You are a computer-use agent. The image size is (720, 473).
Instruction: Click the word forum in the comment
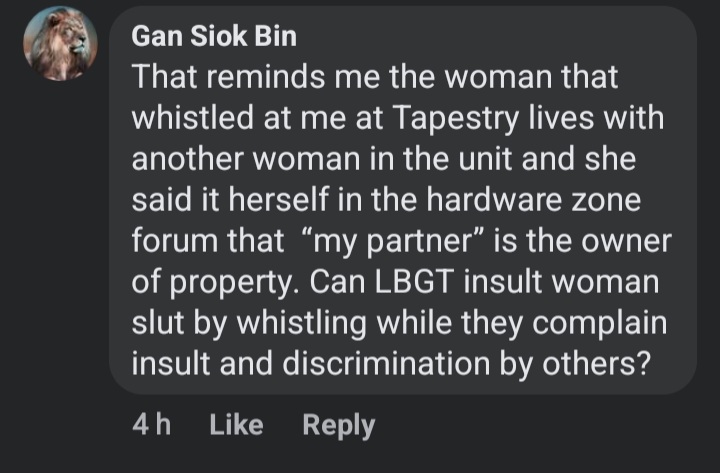coord(175,241)
